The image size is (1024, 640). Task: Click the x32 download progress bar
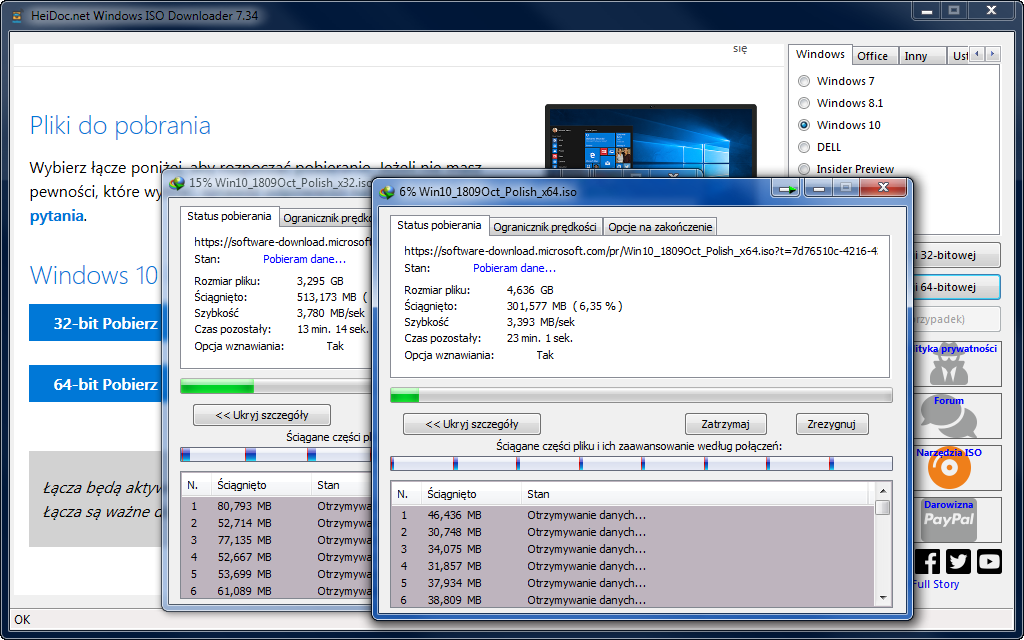click(x=276, y=387)
